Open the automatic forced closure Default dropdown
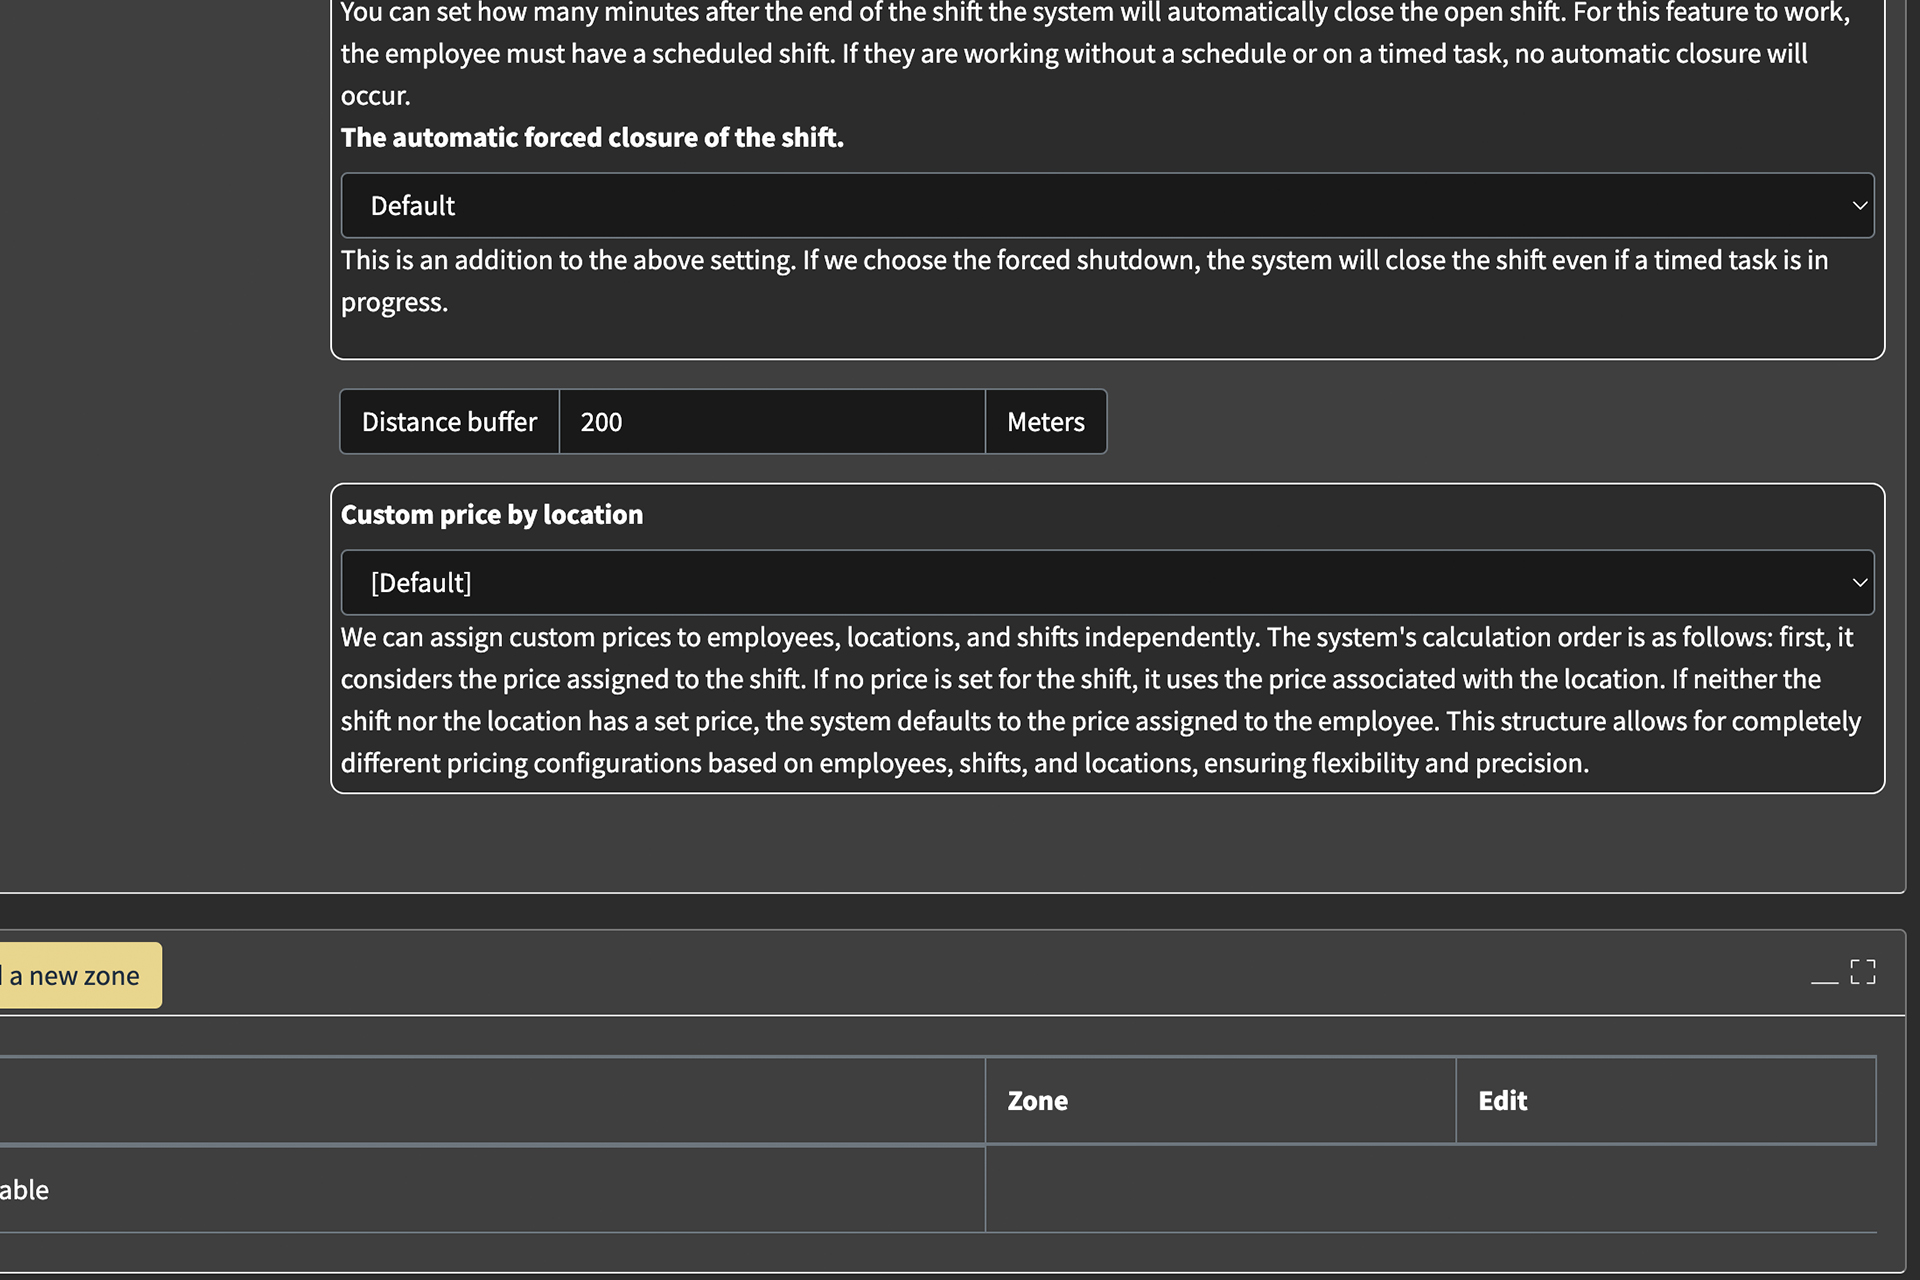1920x1280 pixels. coord(1107,206)
